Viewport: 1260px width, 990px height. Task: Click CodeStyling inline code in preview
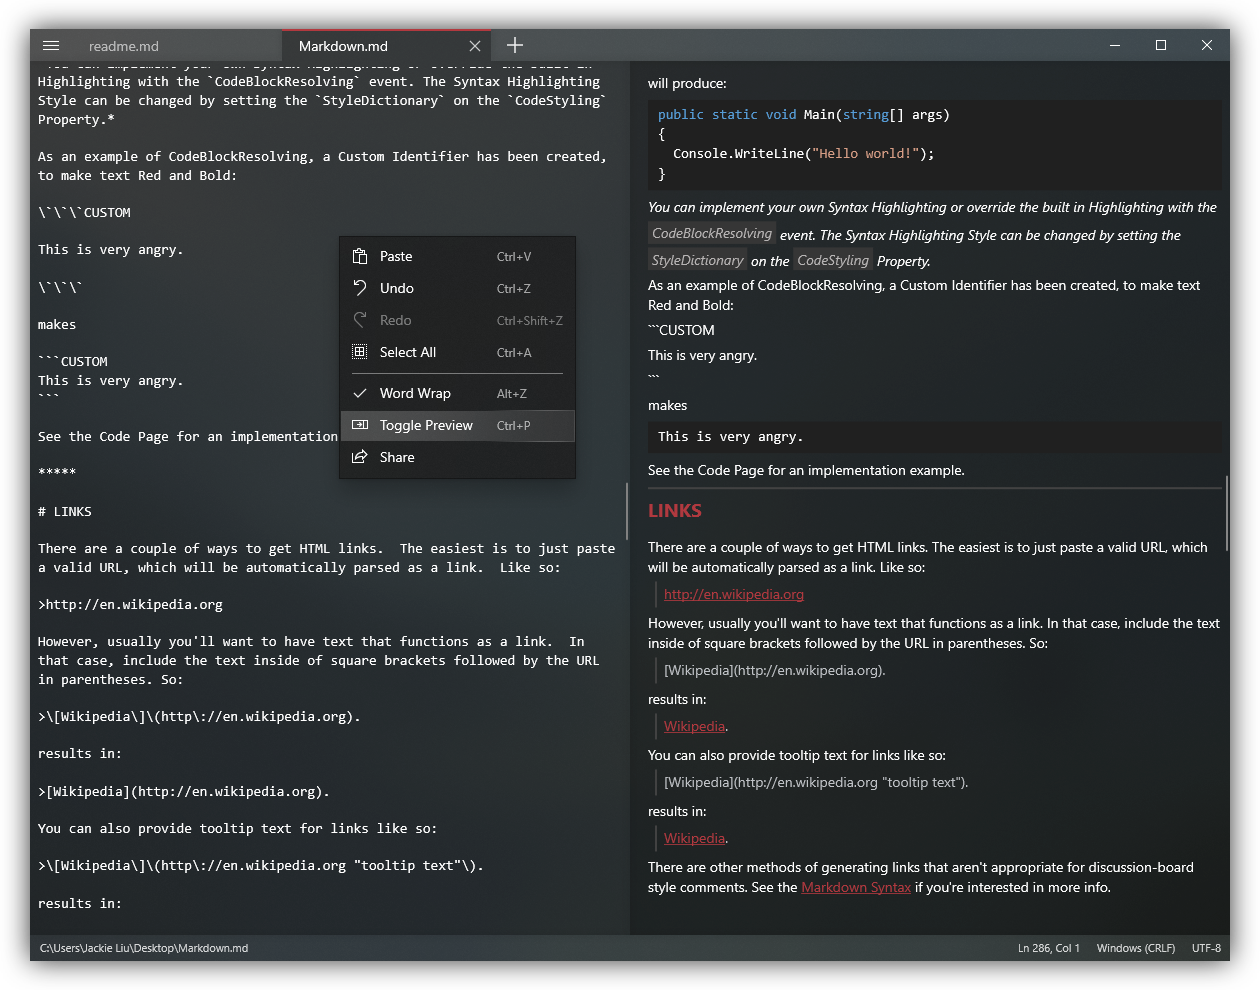tap(833, 260)
